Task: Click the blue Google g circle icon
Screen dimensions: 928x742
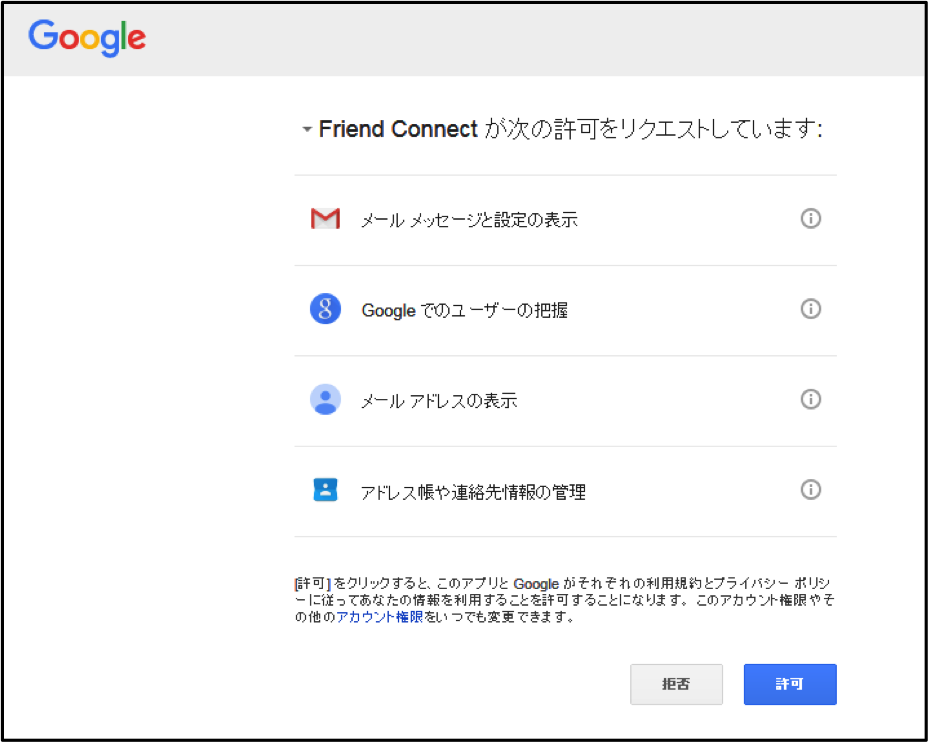Action: [x=325, y=309]
